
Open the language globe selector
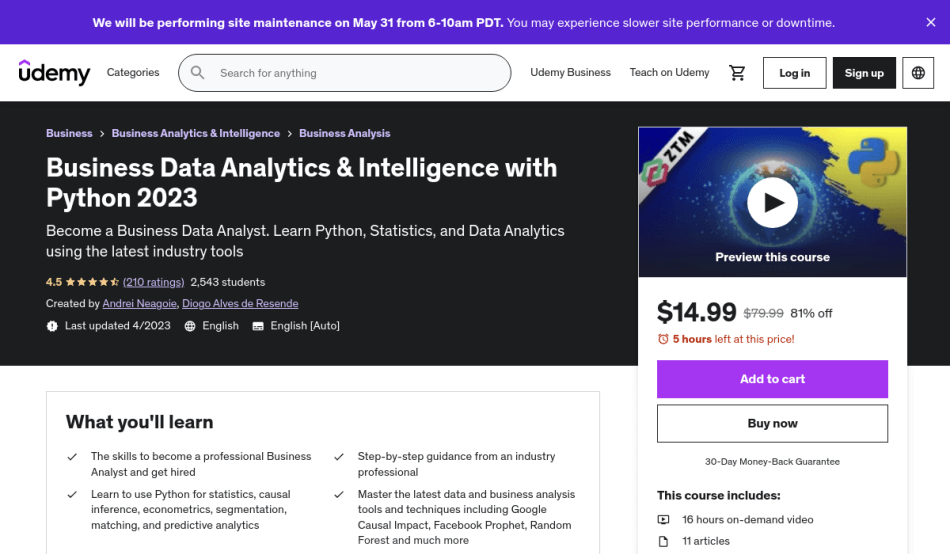click(x=918, y=73)
